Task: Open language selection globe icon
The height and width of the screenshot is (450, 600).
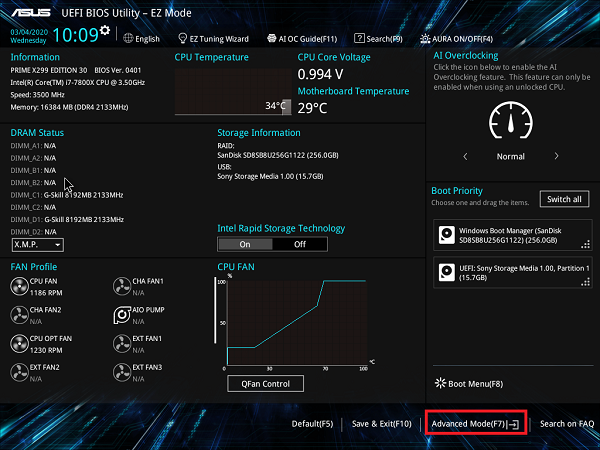Action: coord(128,39)
